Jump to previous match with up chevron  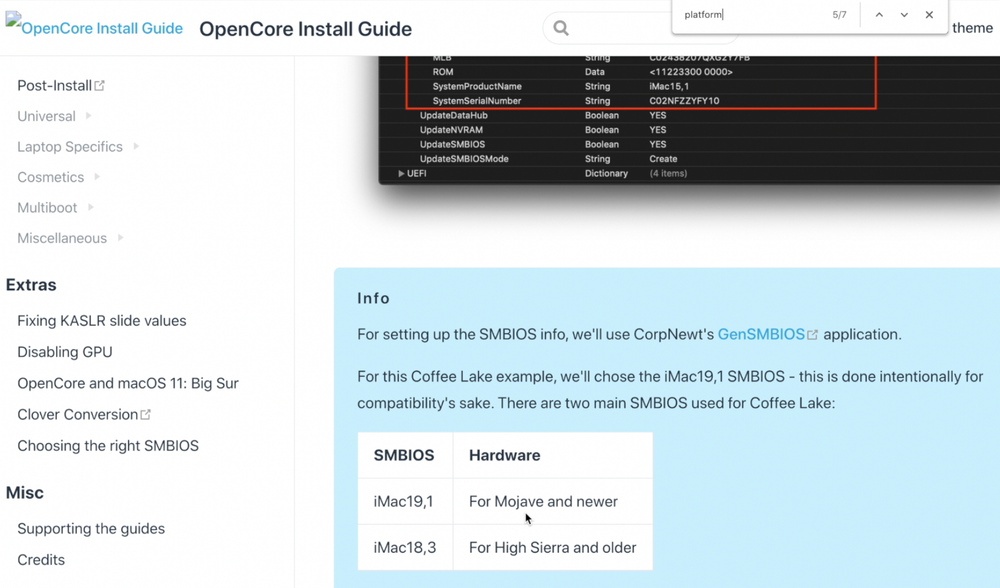click(x=879, y=15)
